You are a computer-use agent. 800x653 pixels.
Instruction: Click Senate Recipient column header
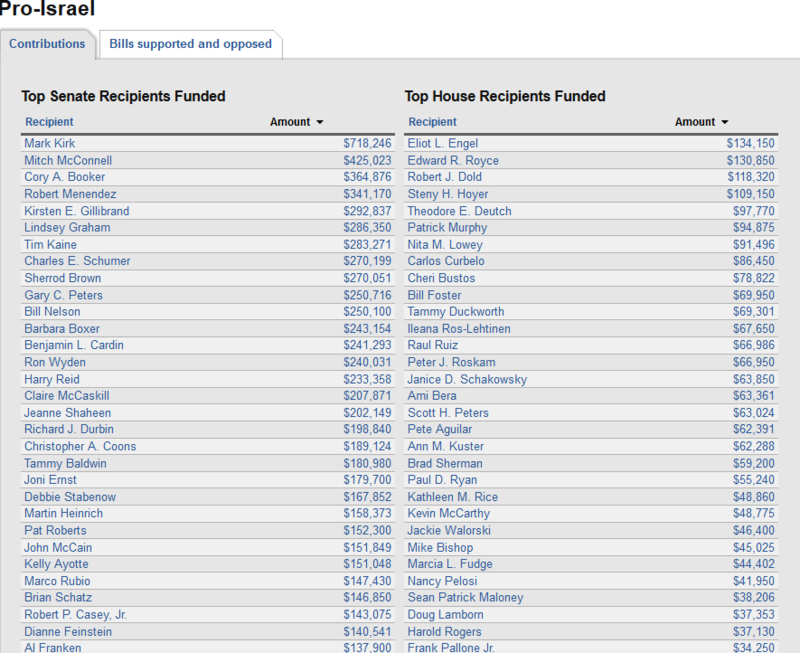click(x=49, y=122)
